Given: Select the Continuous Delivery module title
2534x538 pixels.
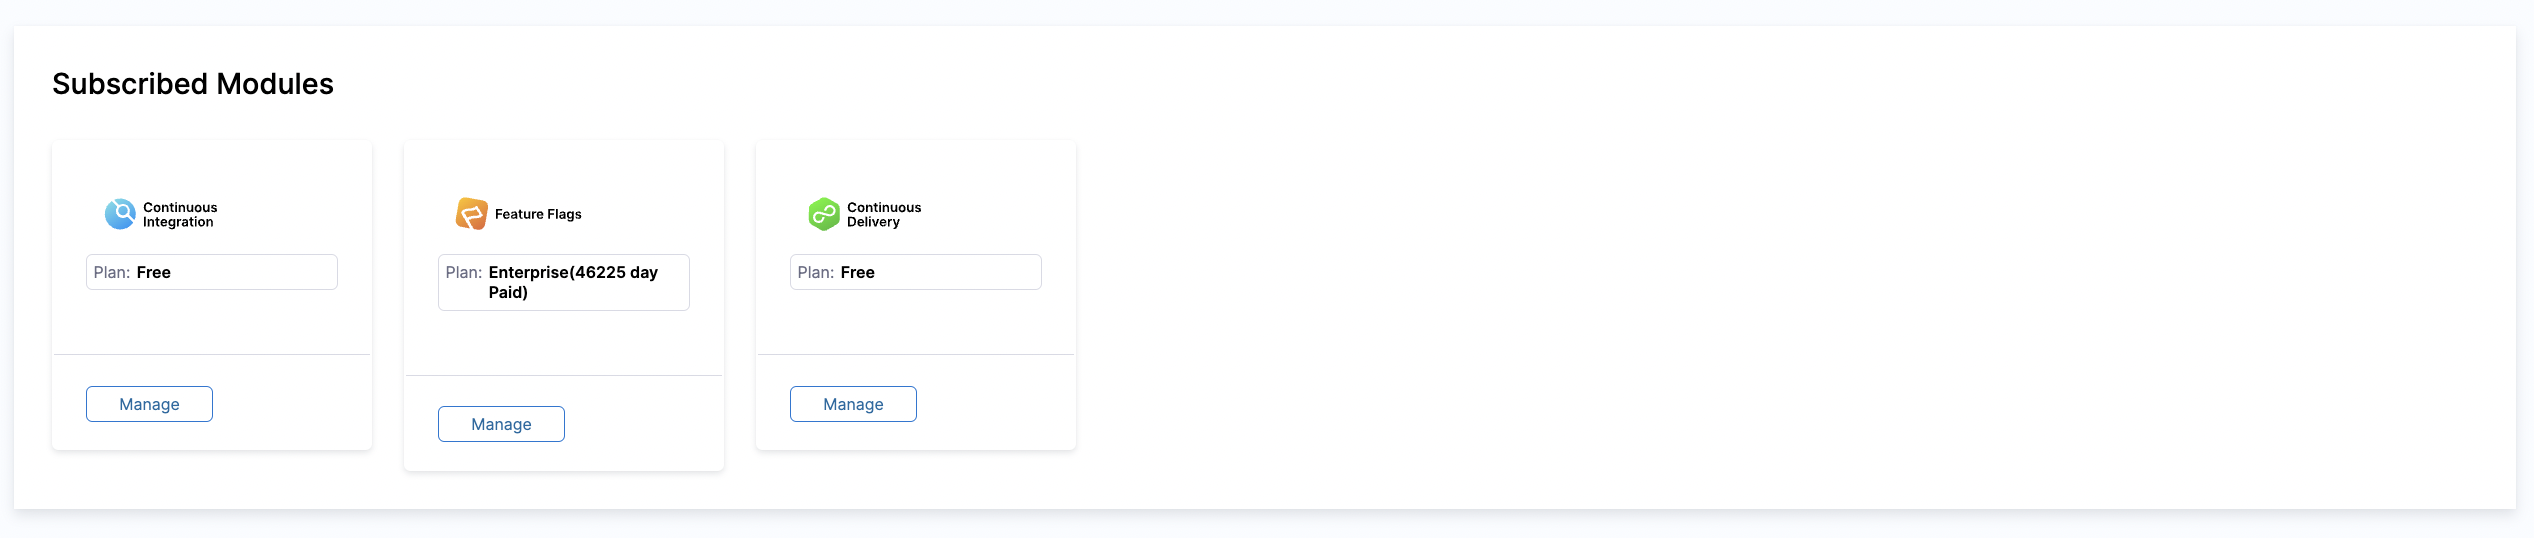Looking at the screenshot, I should tap(884, 214).
